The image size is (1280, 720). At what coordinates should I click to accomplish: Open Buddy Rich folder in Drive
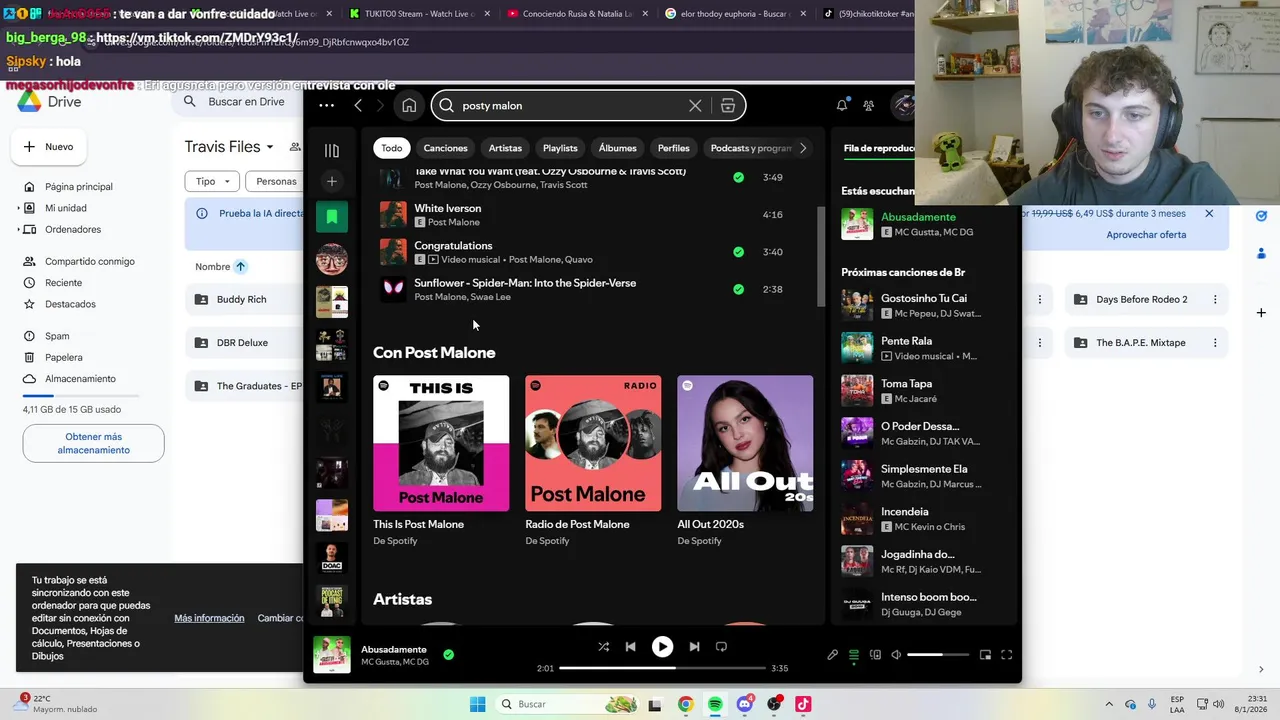245,299
